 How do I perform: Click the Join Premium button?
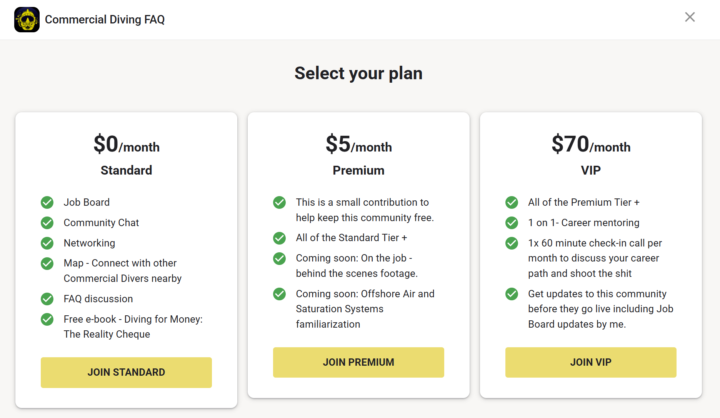(x=358, y=362)
